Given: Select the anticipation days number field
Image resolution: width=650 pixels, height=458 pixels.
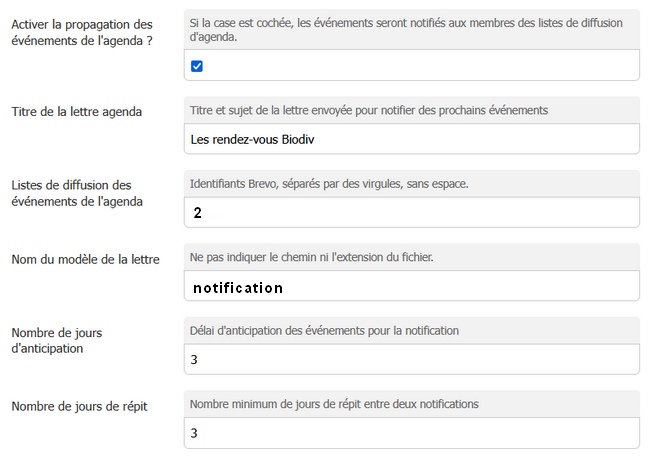Looking at the screenshot, I should [412, 359].
